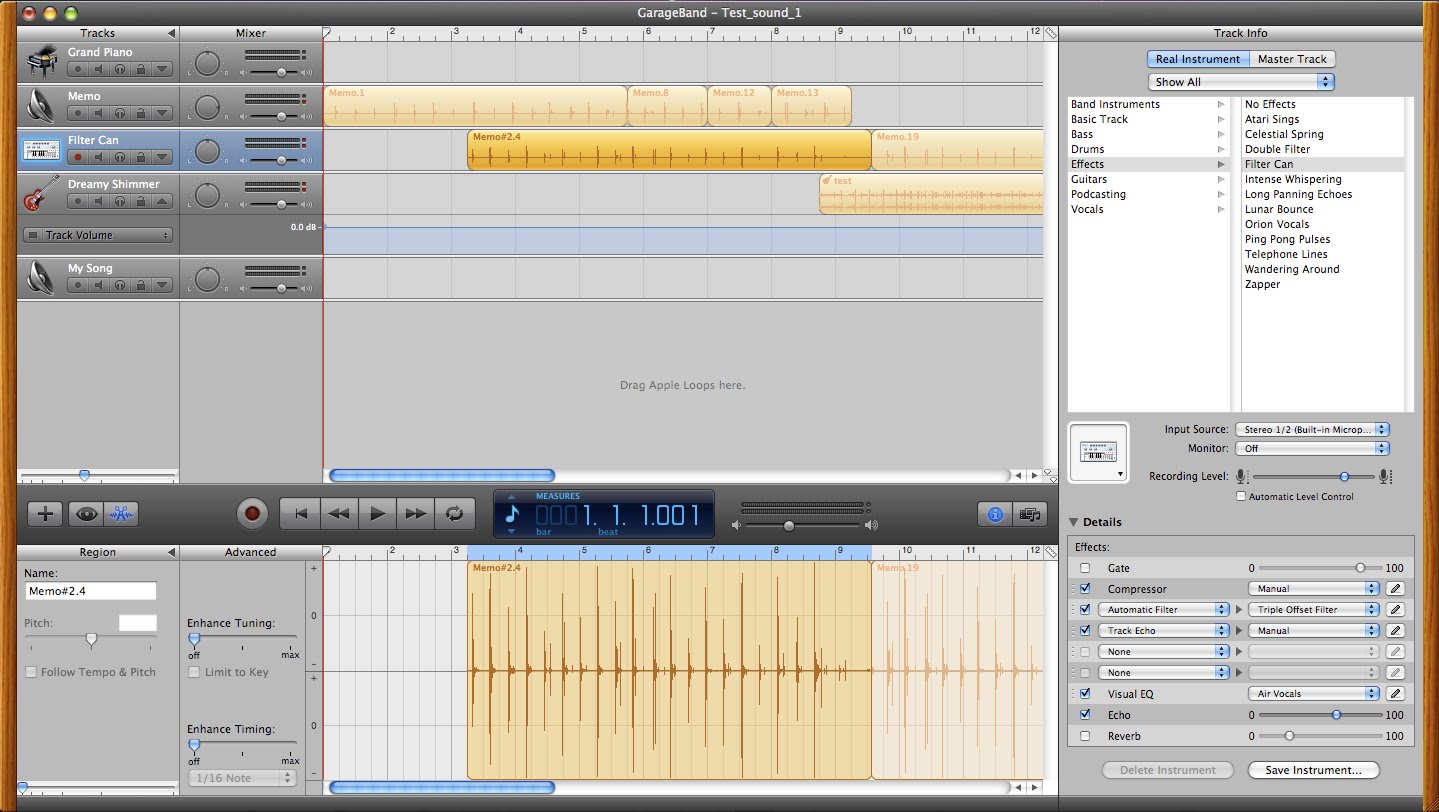Edit the Triple Offset Filter pencil
The height and width of the screenshot is (812, 1439).
coord(1395,610)
